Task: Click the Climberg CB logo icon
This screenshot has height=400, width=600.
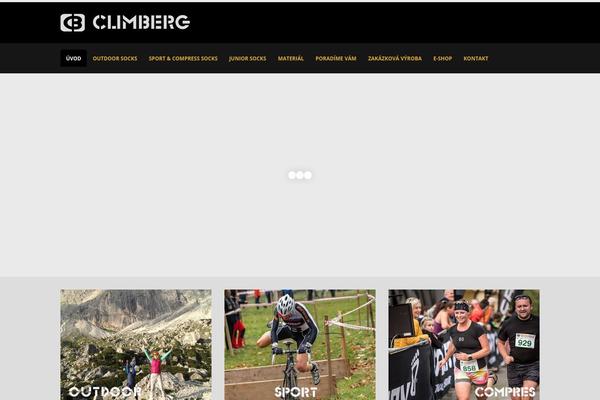Action: point(72,23)
